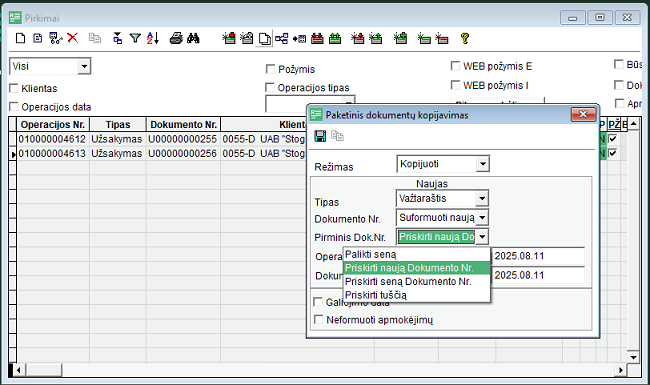This screenshot has height=385, width=650.
Task: Click the red boxes toolbar icon
Action: point(317,39)
